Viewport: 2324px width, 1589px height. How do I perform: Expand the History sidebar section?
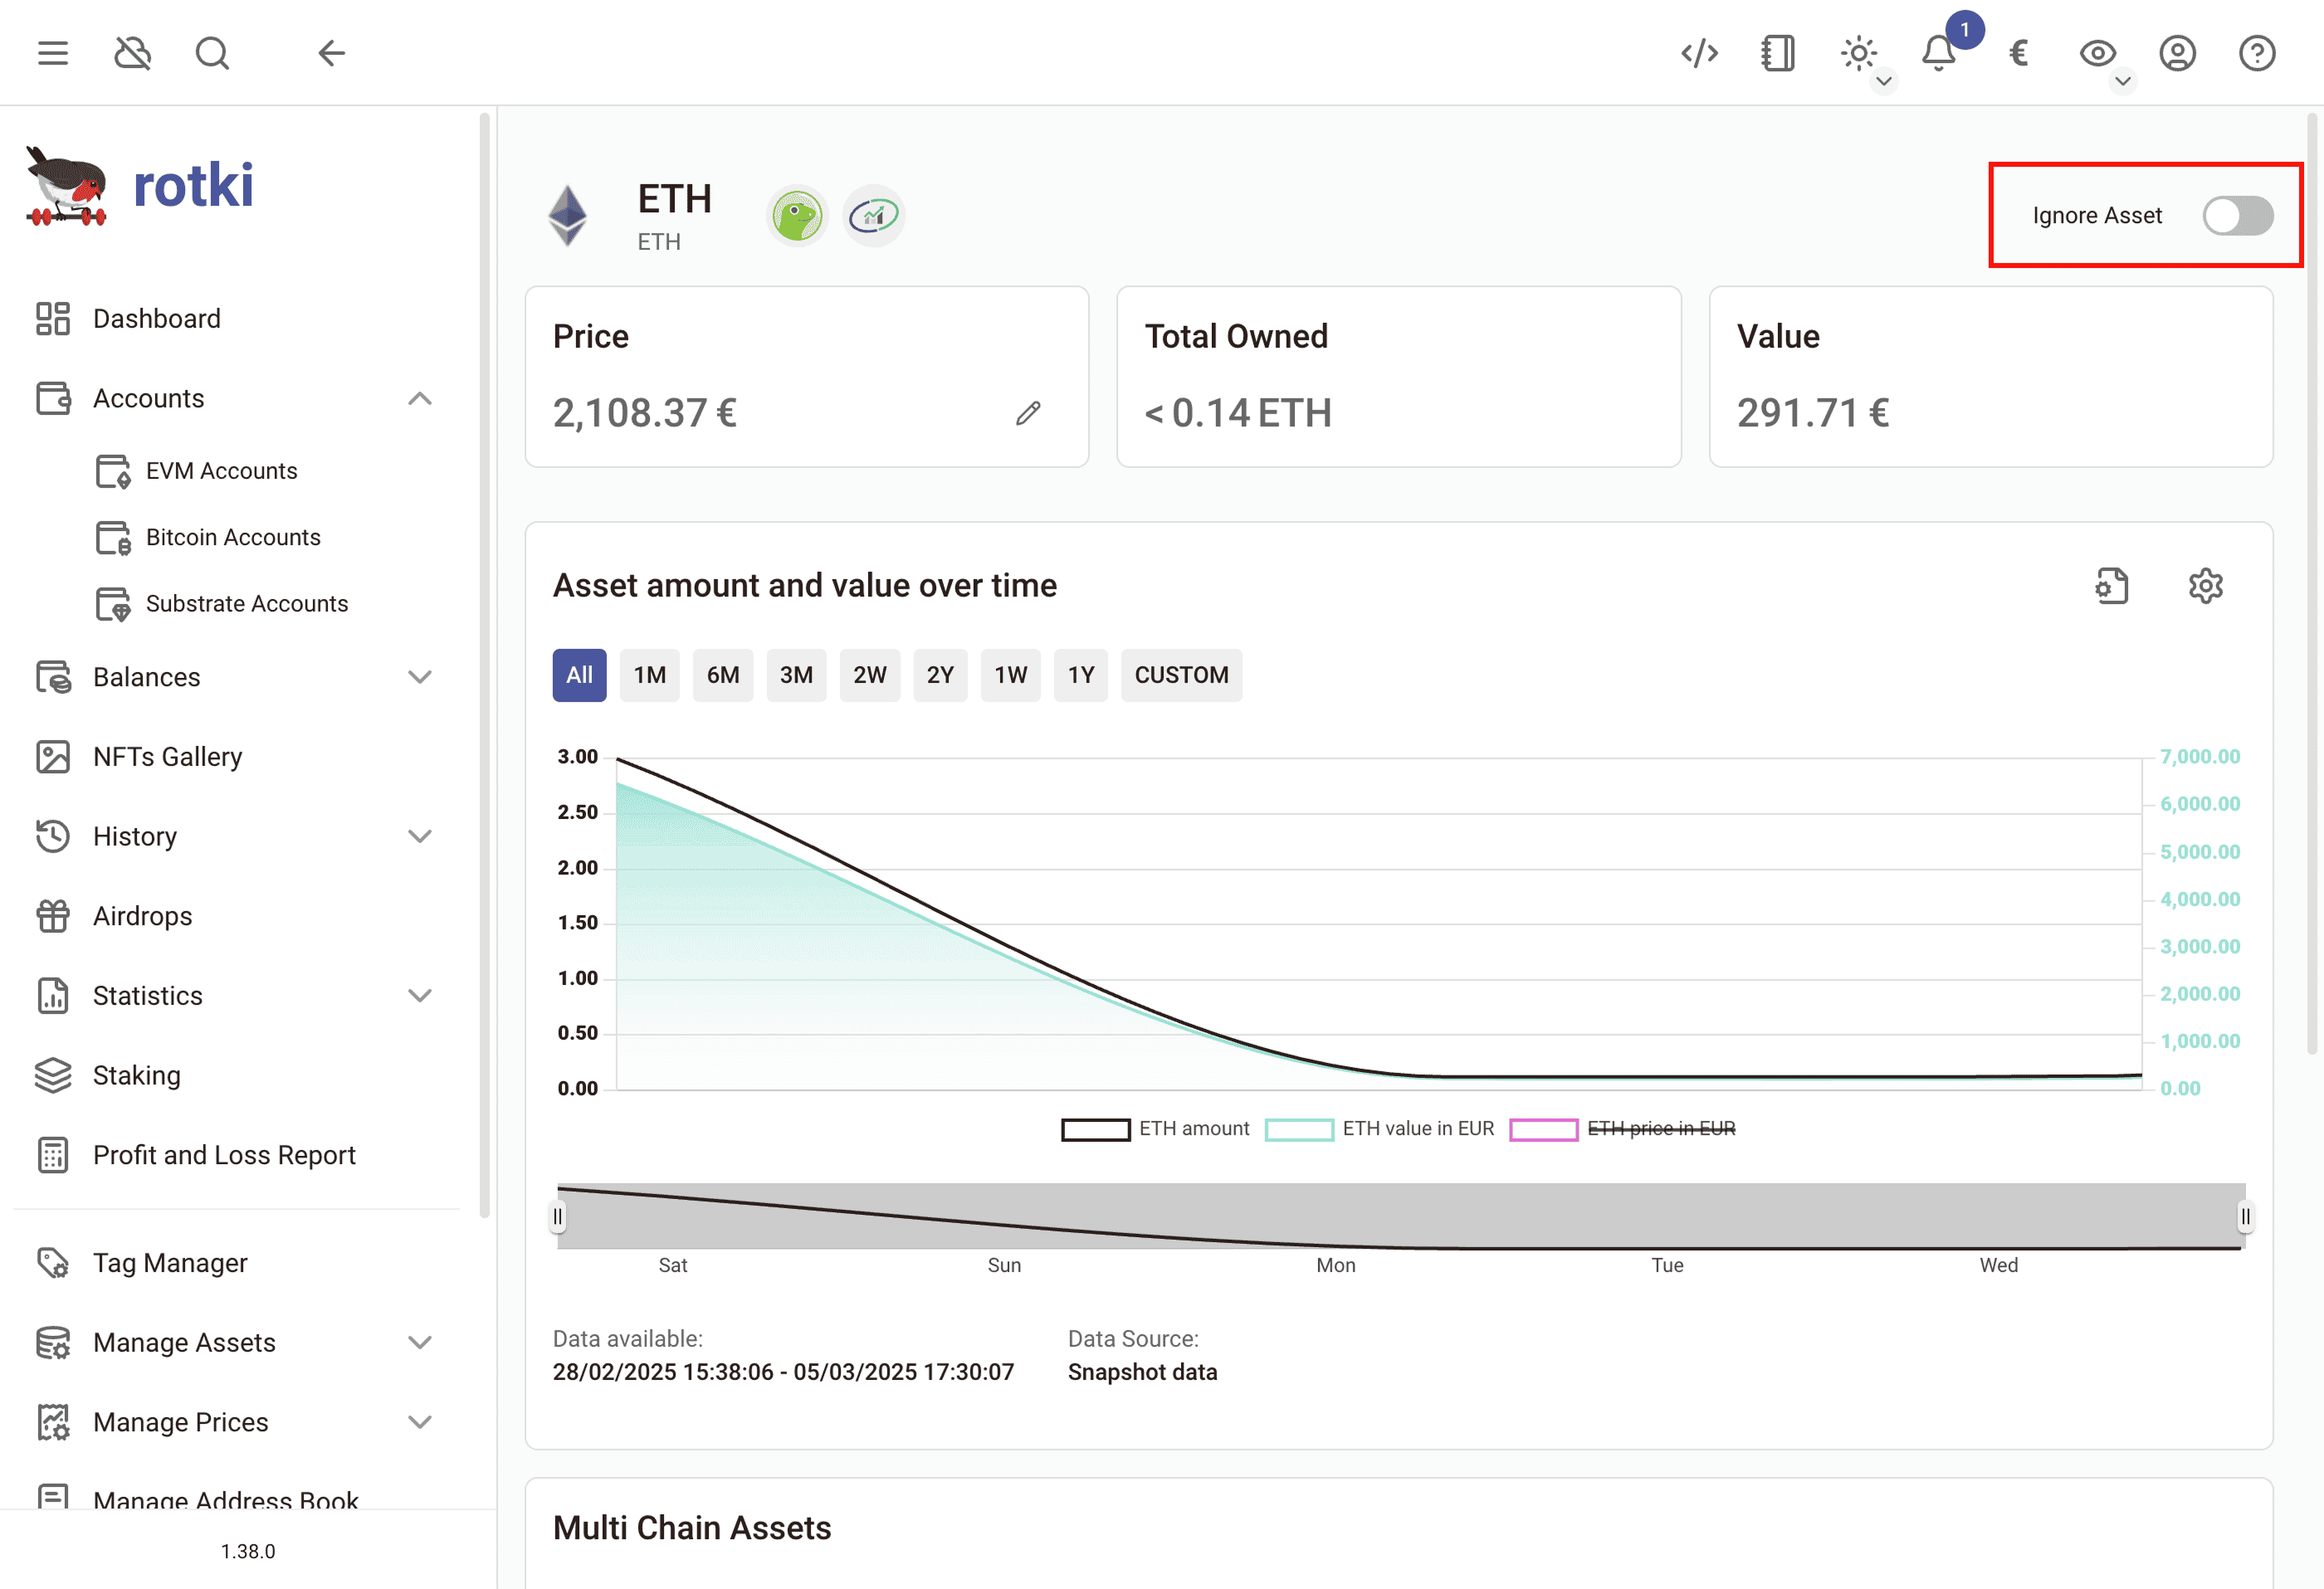[420, 836]
